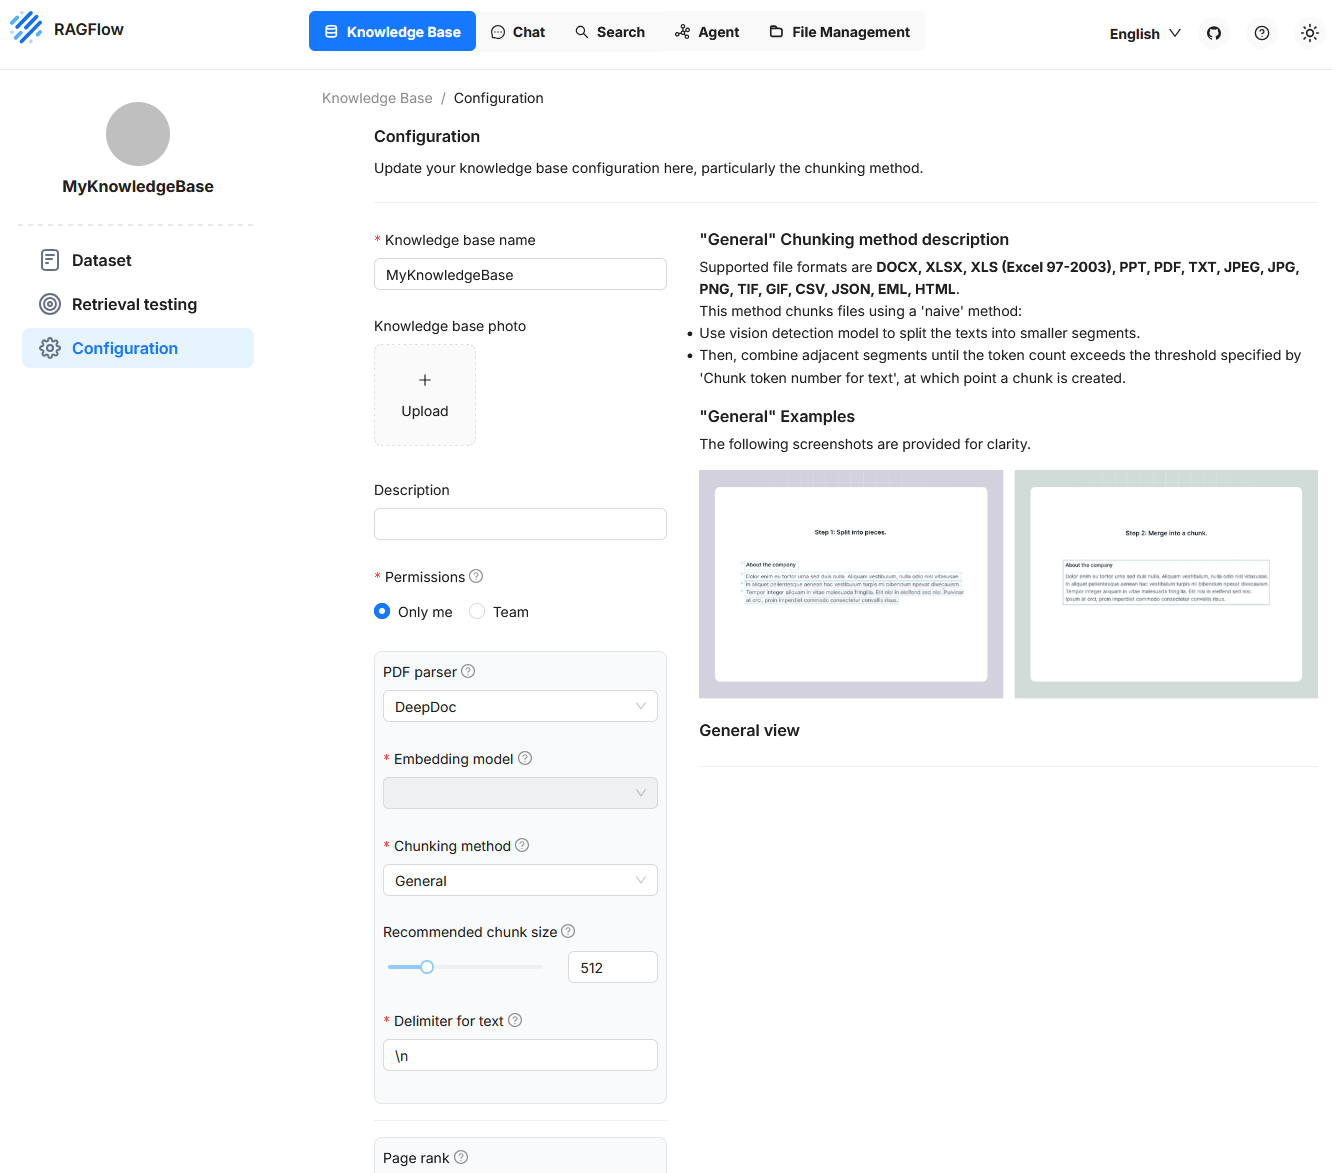Open the PDF parser DeepDoc dropdown
Image resolution: width=1332 pixels, height=1173 pixels.
(x=520, y=706)
